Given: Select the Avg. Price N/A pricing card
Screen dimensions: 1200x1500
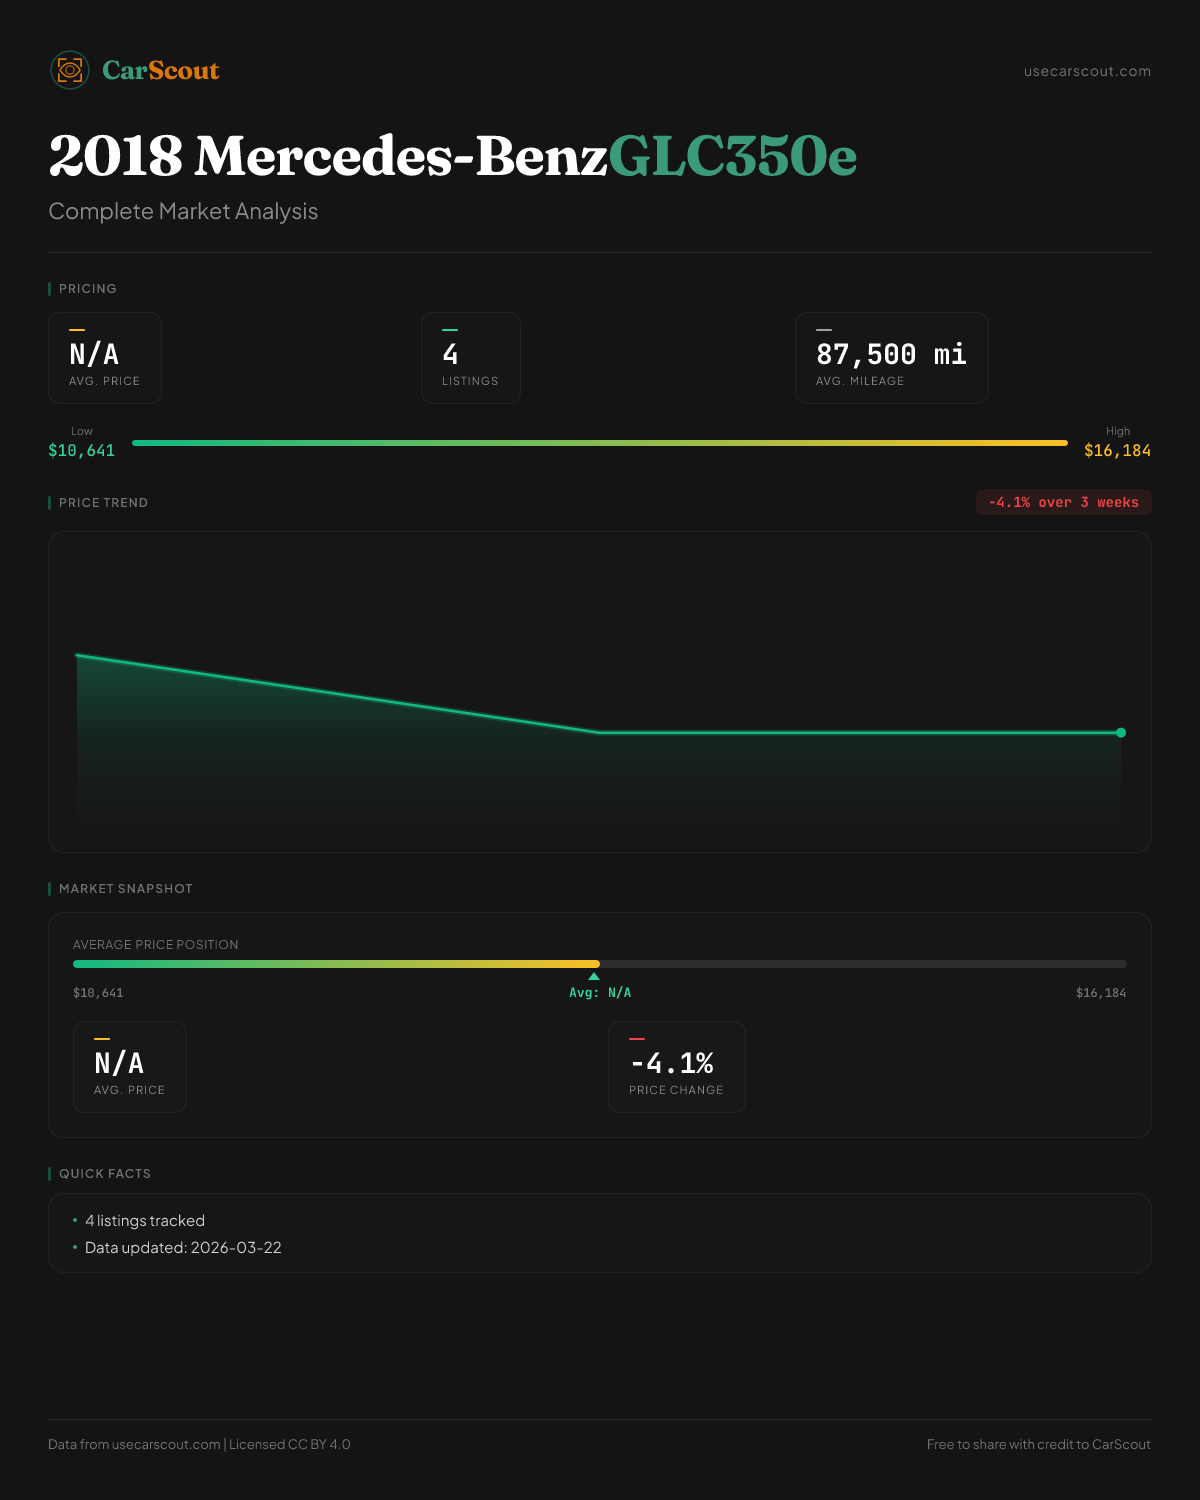Looking at the screenshot, I should [x=105, y=358].
